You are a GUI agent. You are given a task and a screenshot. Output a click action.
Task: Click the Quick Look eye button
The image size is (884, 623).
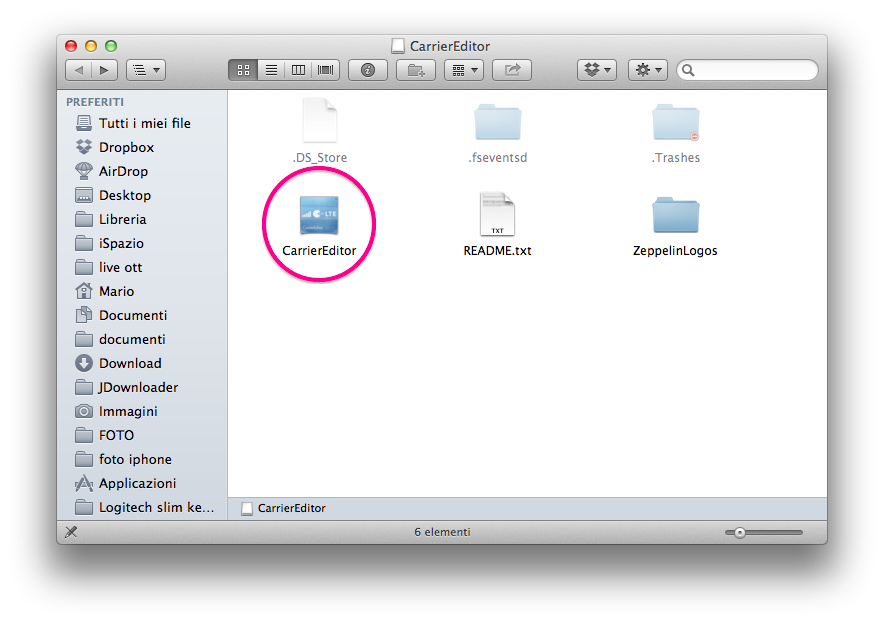[368, 70]
